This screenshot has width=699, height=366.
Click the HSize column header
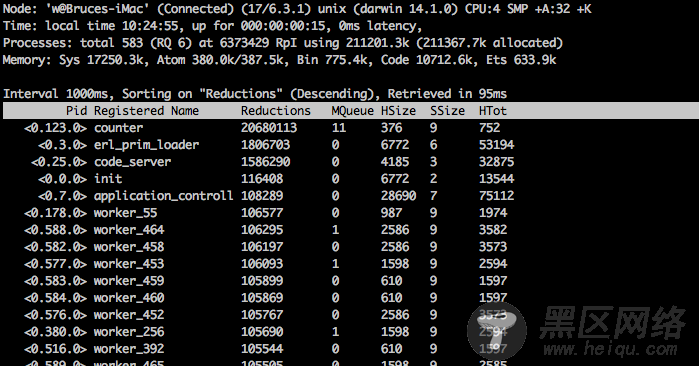click(398, 111)
